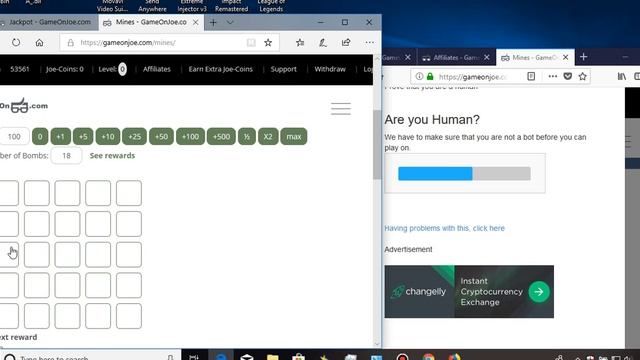Screen dimensions: 640x360
Task: Set bet to max
Action: click(293, 136)
